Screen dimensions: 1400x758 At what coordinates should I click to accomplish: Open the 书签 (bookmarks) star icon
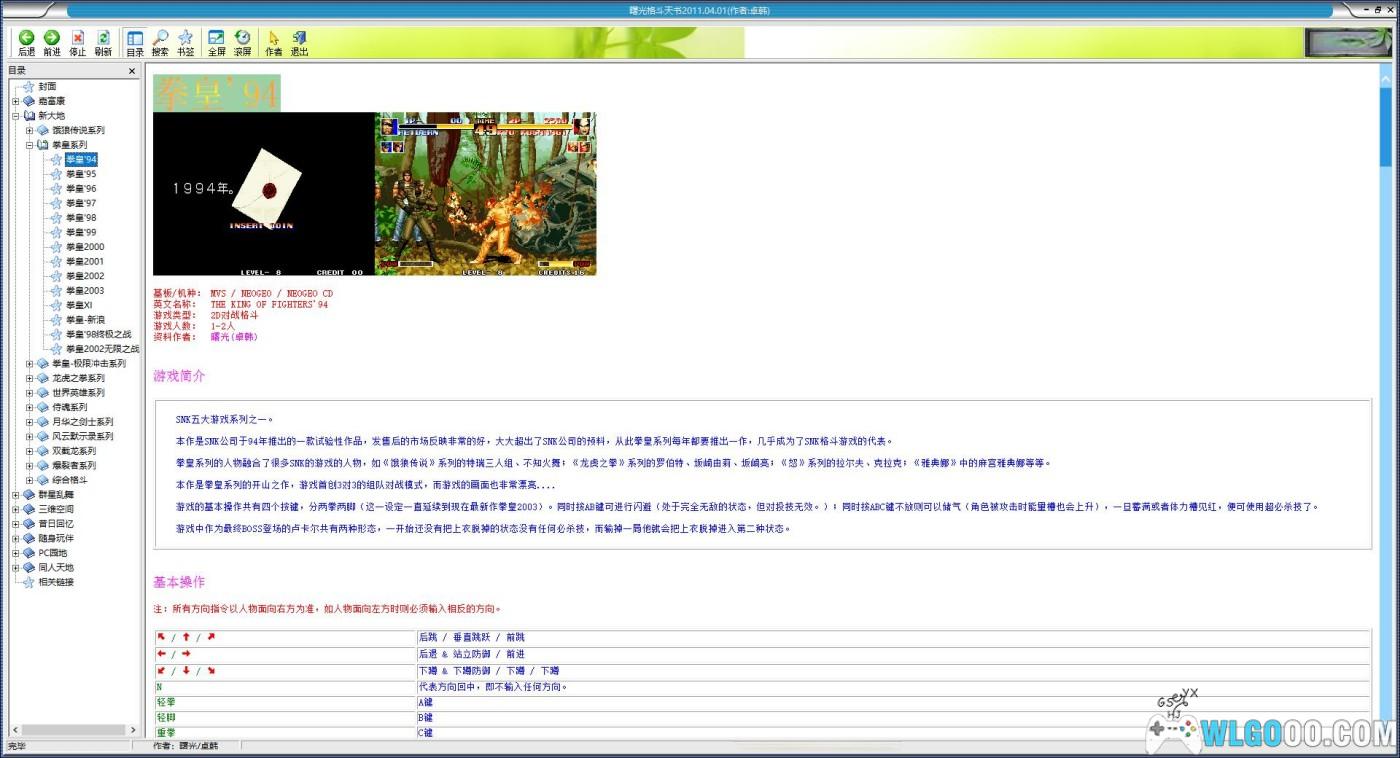point(186,42)
